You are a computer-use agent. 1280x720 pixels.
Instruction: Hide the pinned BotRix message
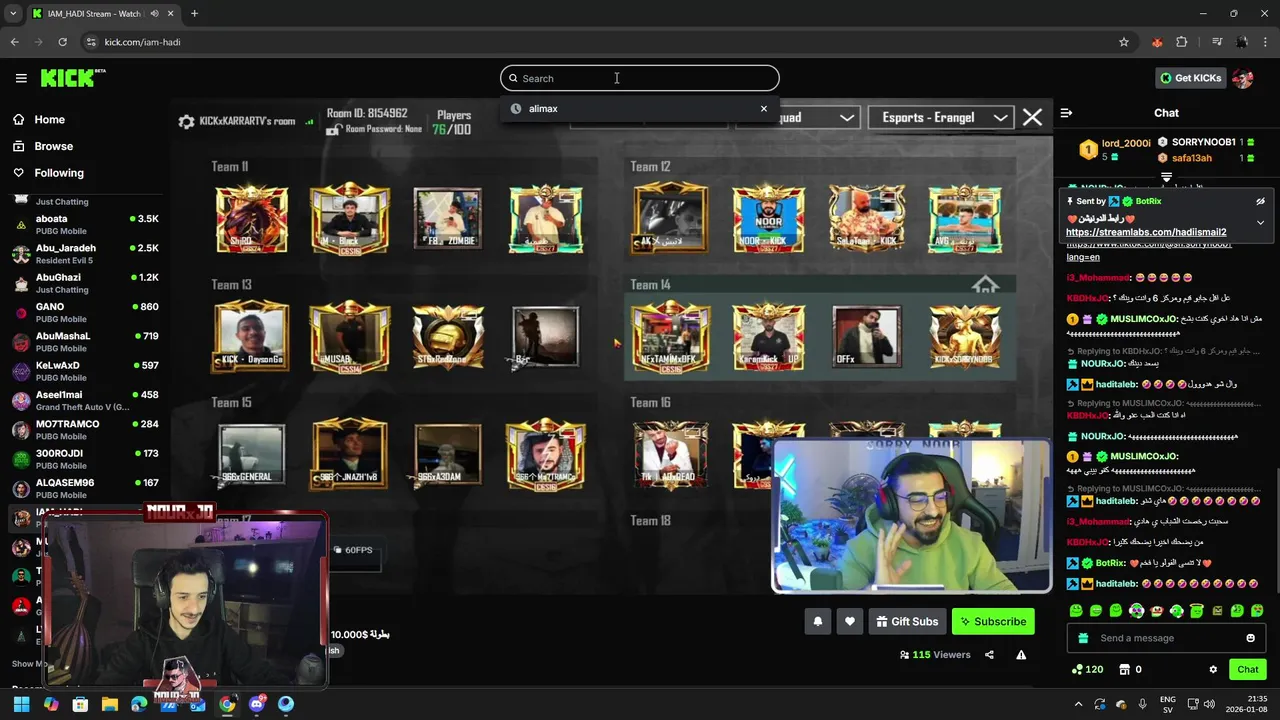coord(1260,201)
